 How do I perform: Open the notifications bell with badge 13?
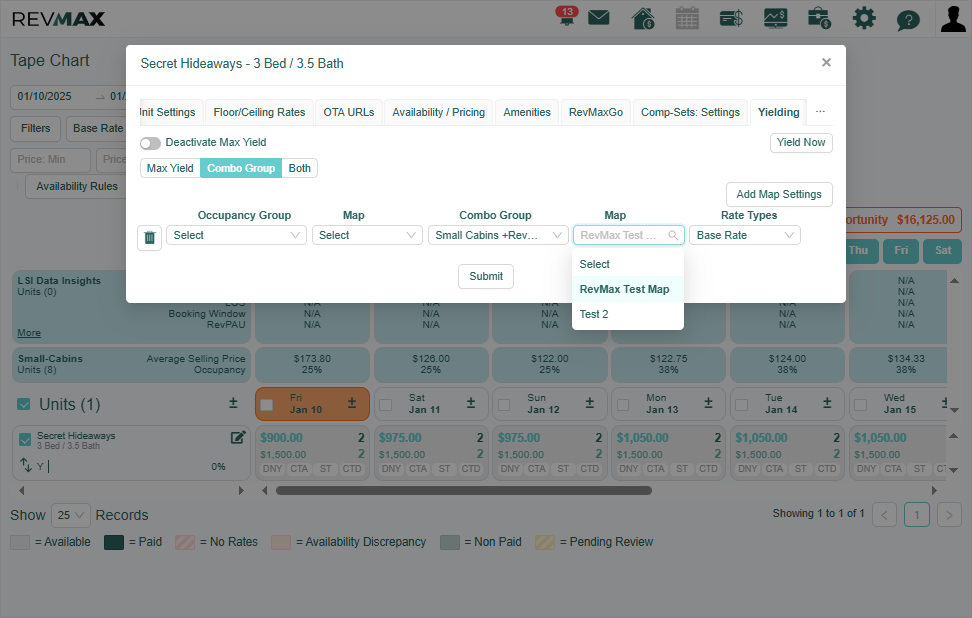566,15
